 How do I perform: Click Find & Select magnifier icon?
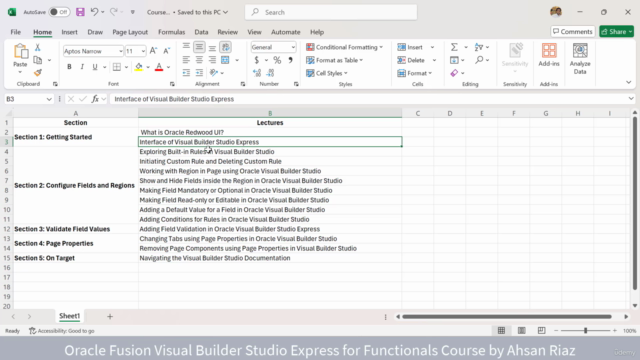(479, 60)
